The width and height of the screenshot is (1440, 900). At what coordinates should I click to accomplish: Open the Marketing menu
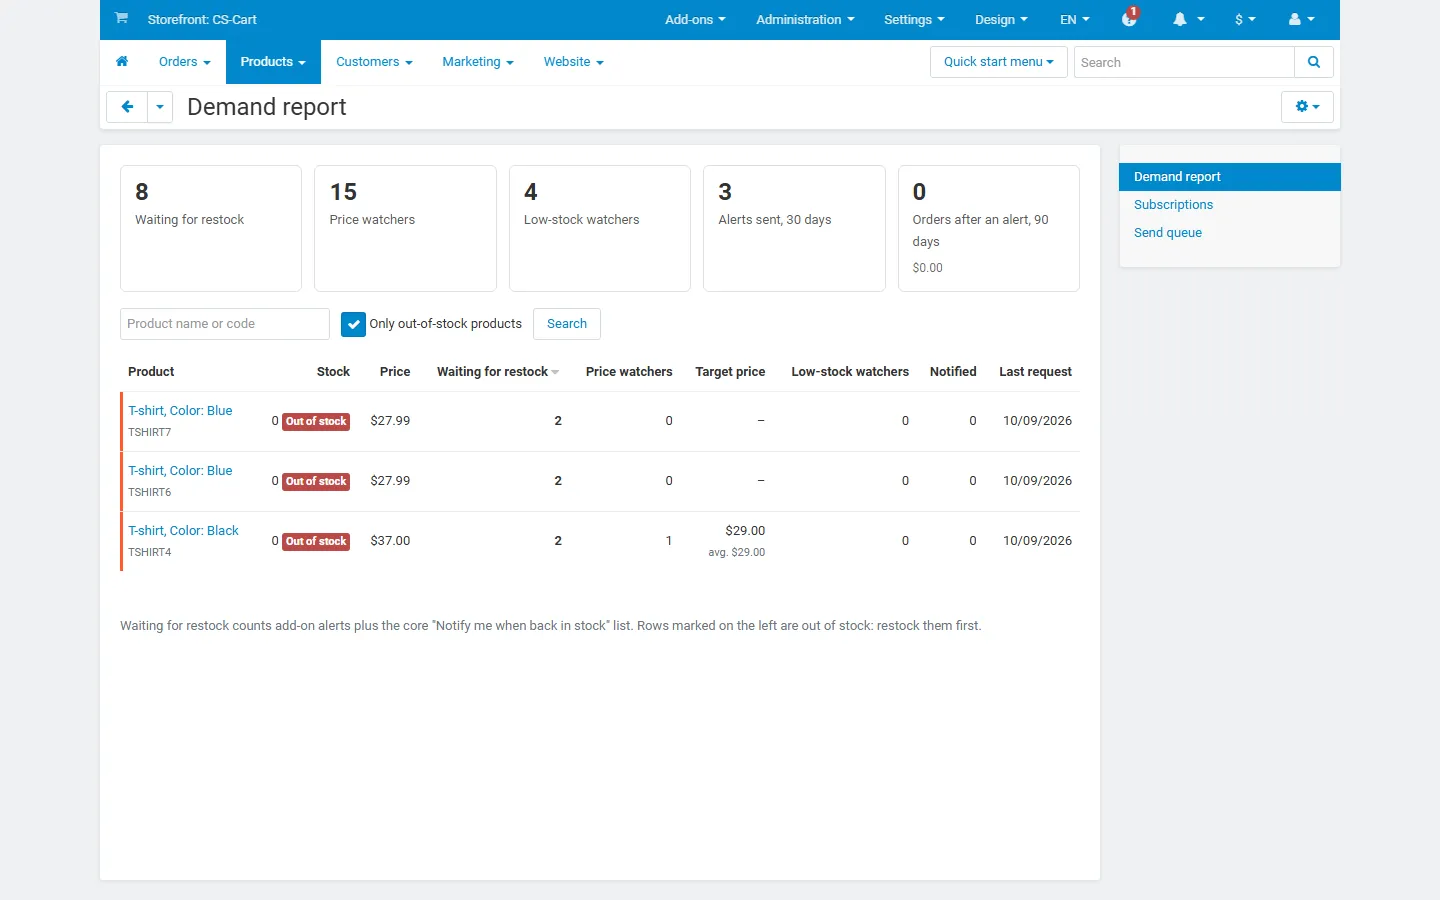point(478,62)
